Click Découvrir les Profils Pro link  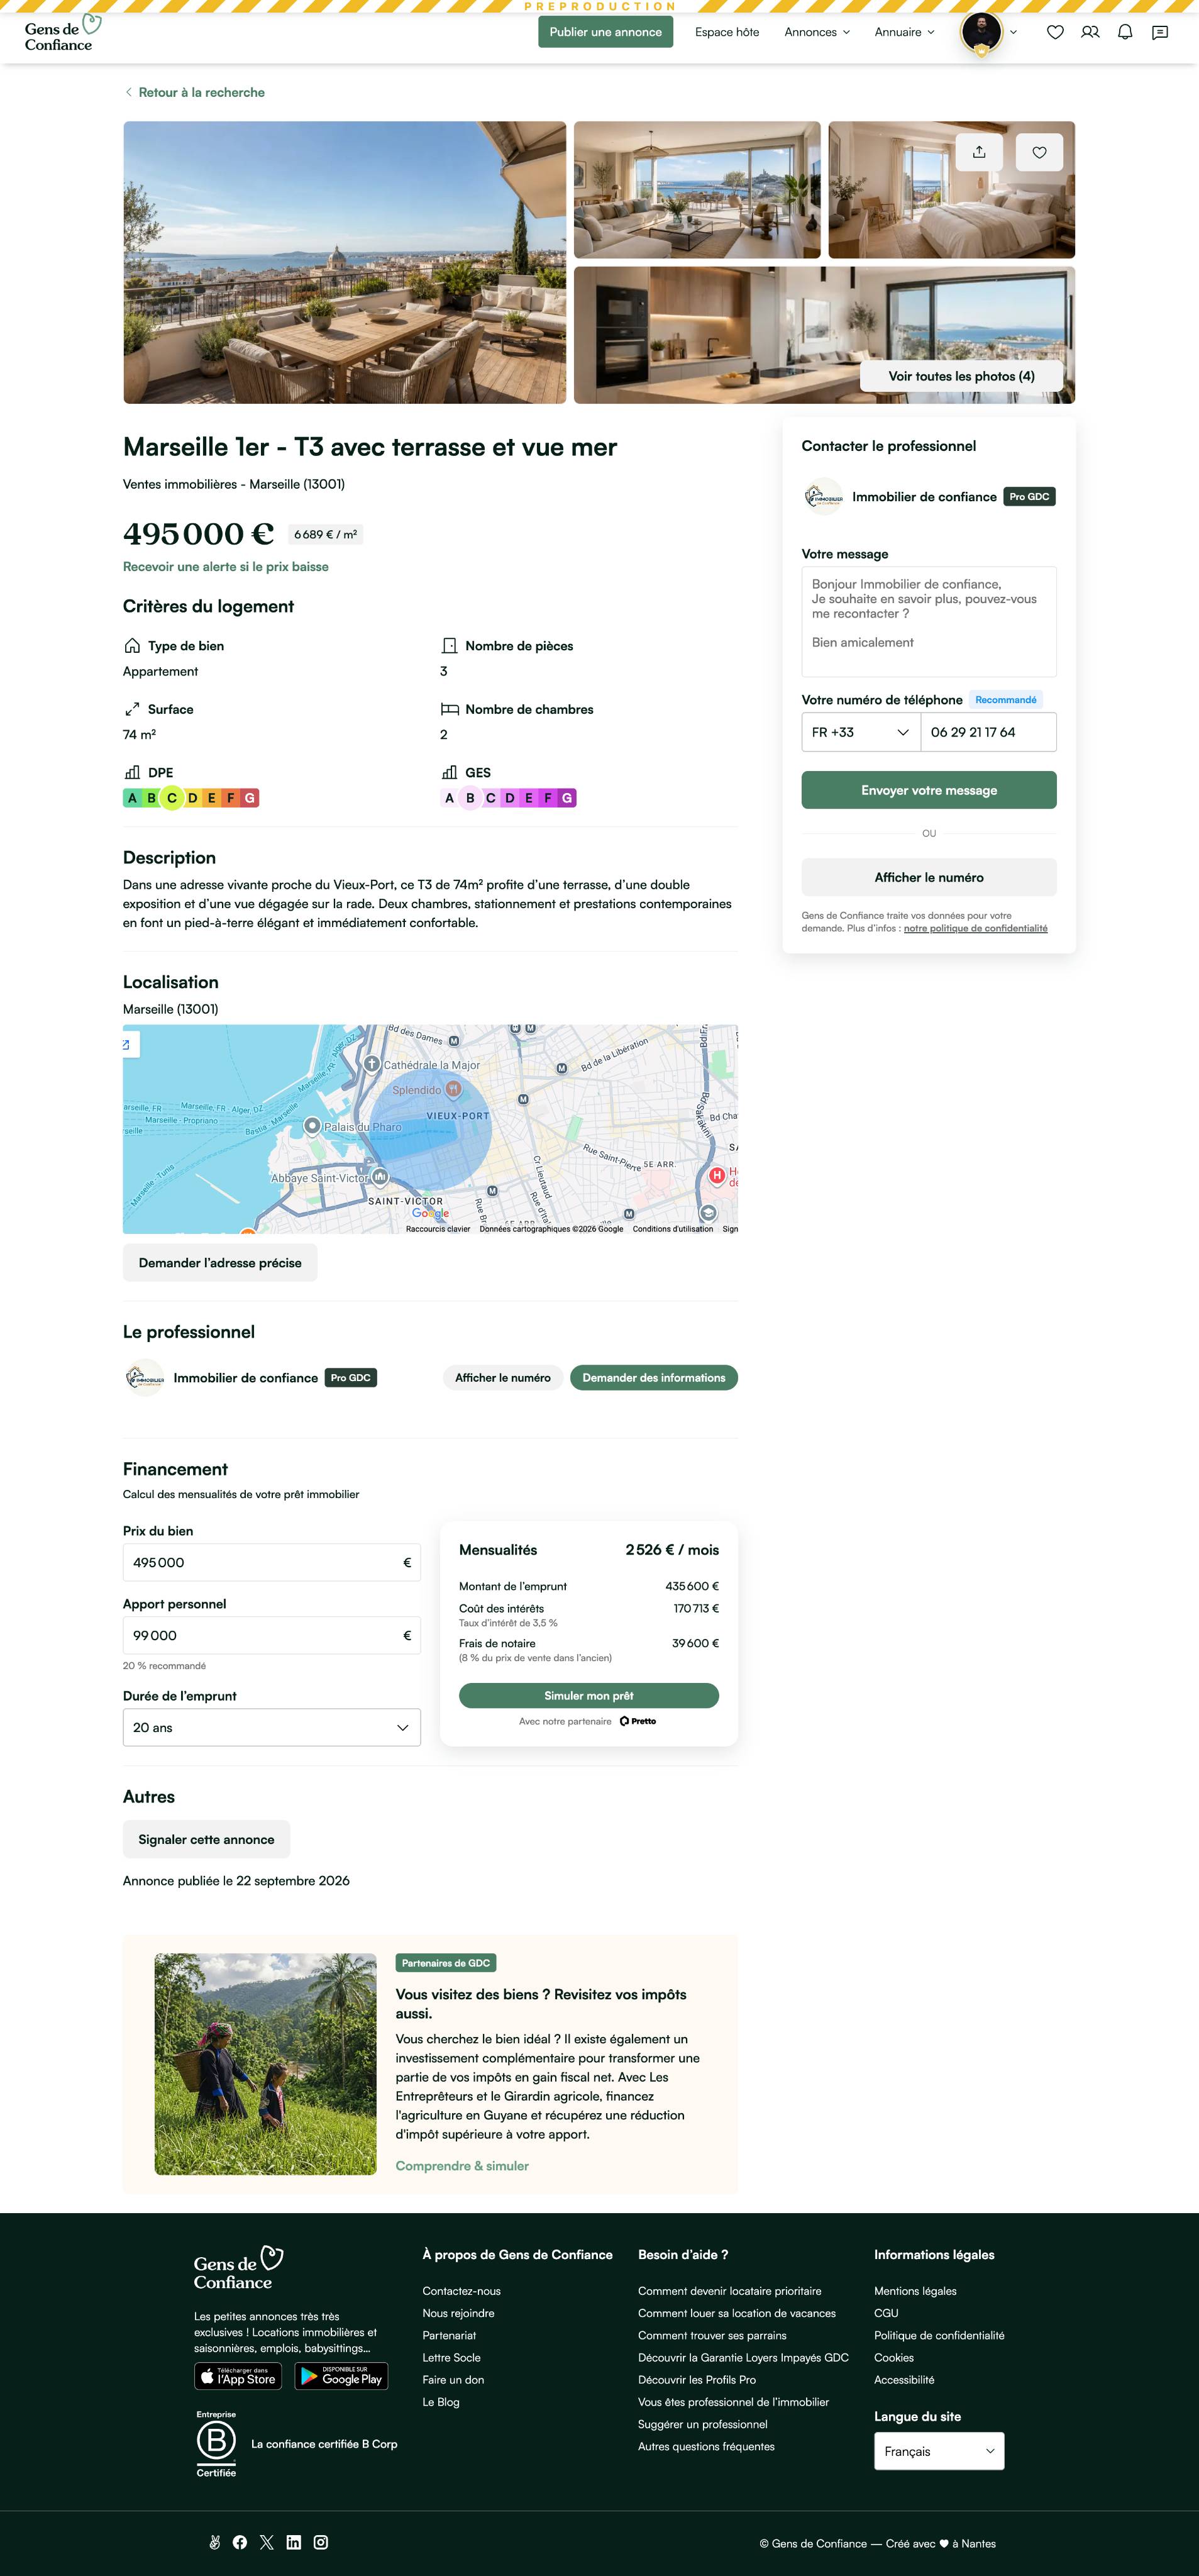click(x=697, y=2380)
